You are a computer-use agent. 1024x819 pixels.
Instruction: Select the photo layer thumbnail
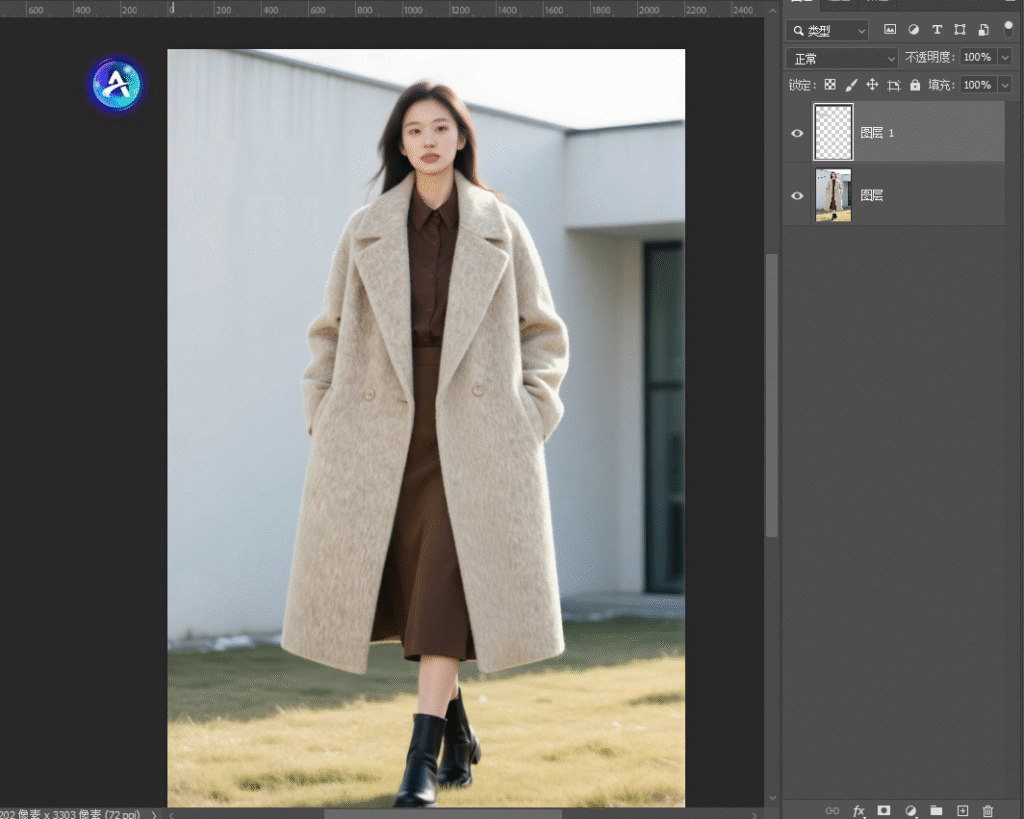(833, 195)
